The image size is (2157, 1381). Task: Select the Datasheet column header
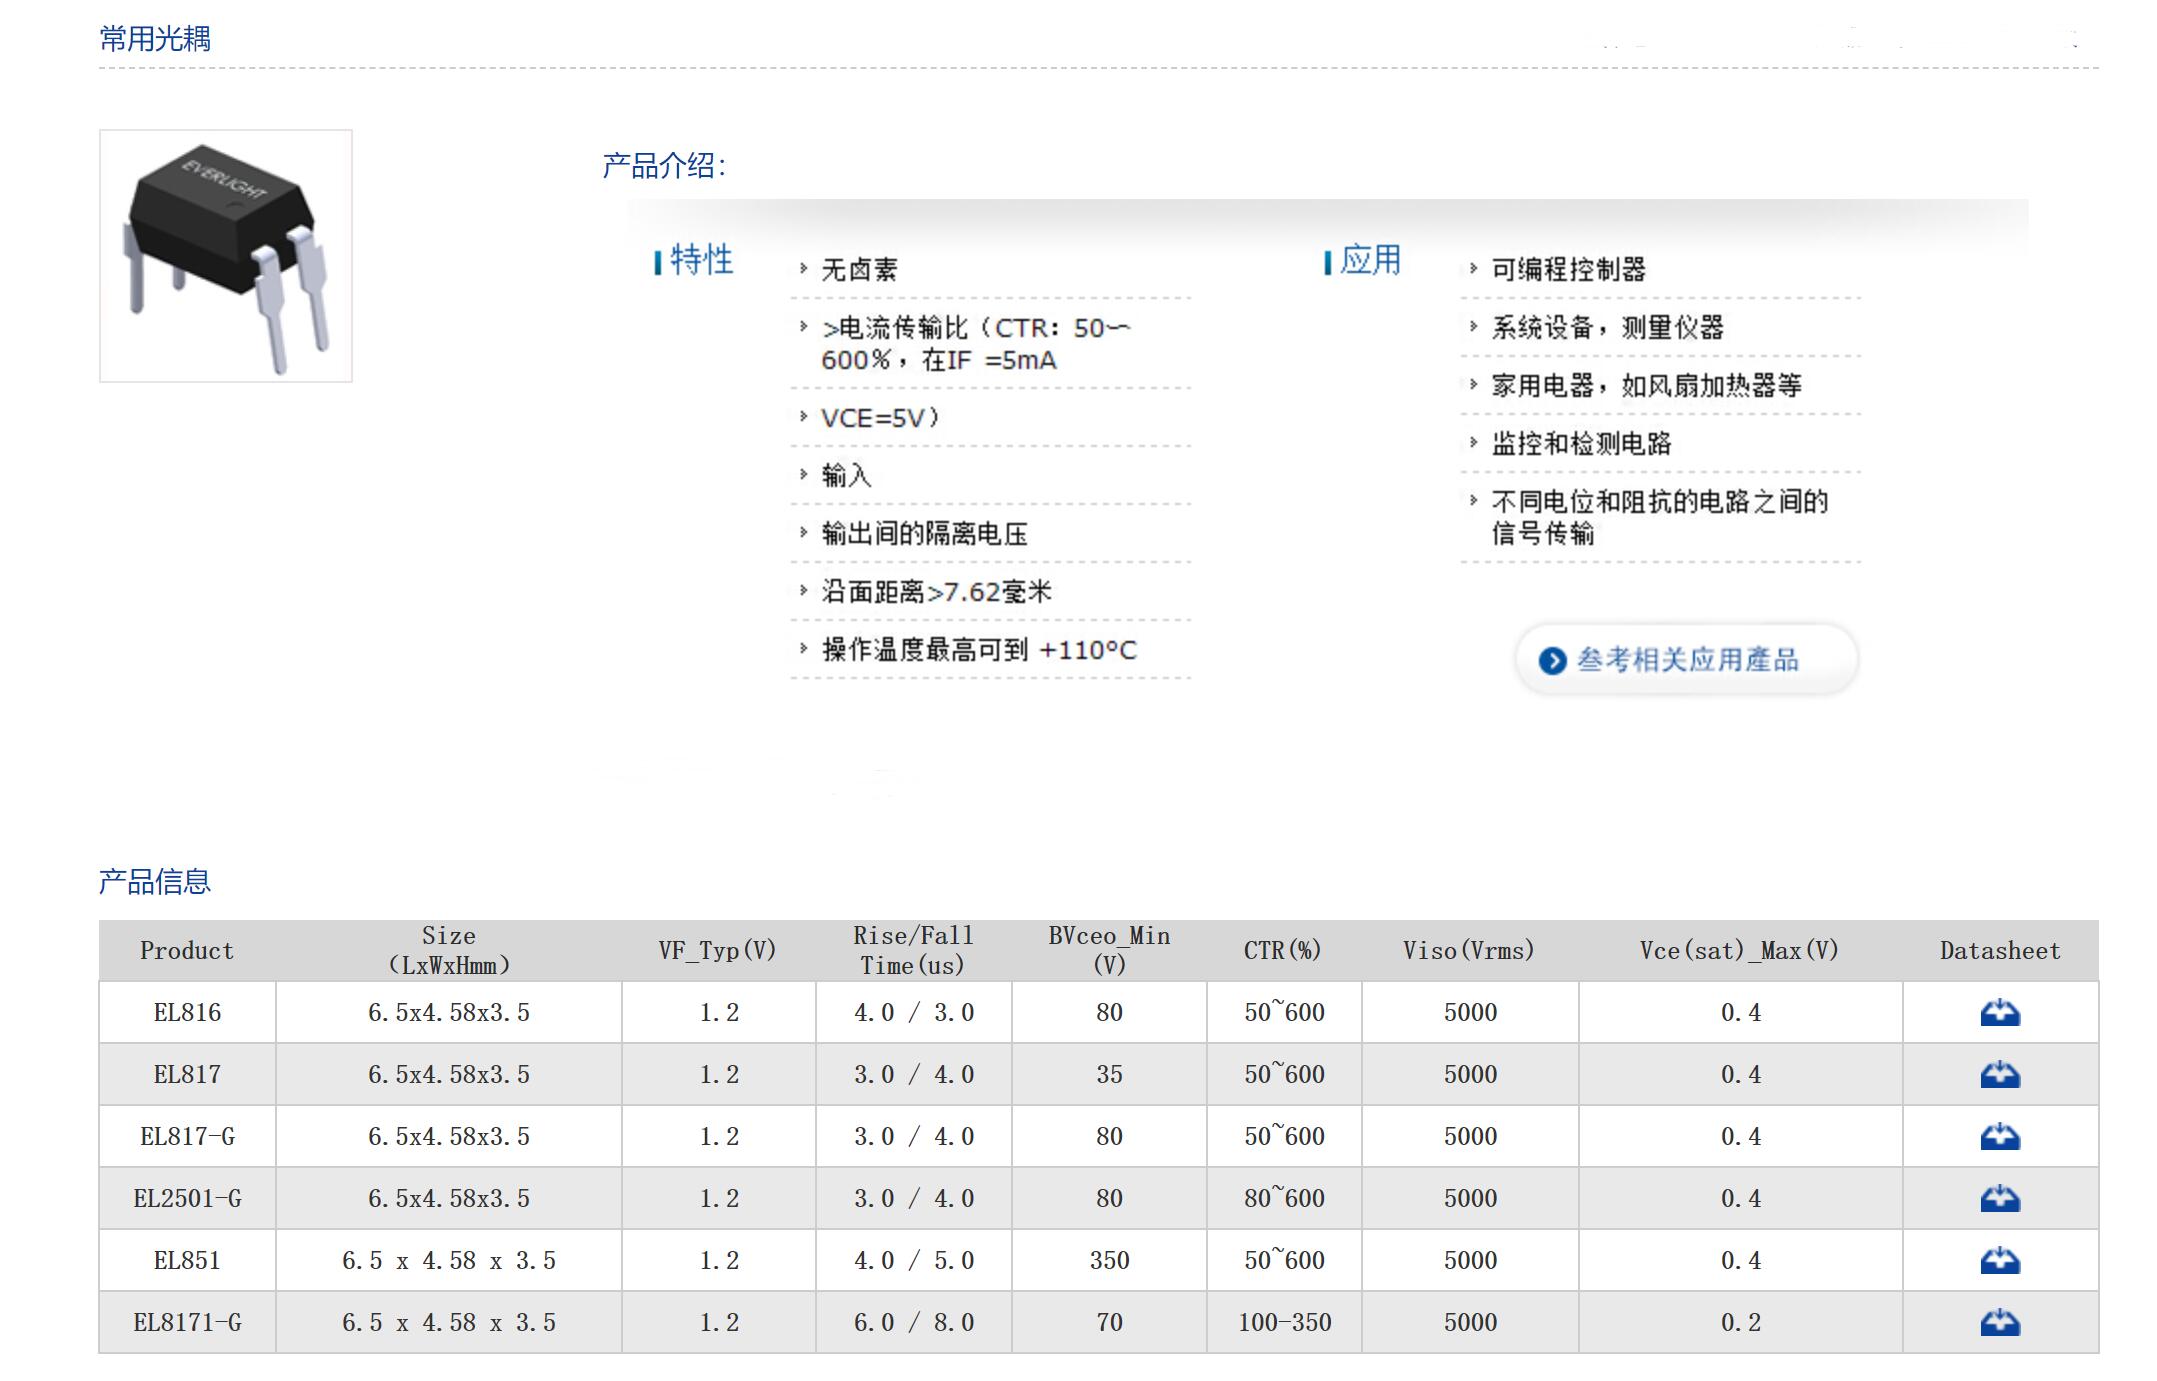point(1999,951)
